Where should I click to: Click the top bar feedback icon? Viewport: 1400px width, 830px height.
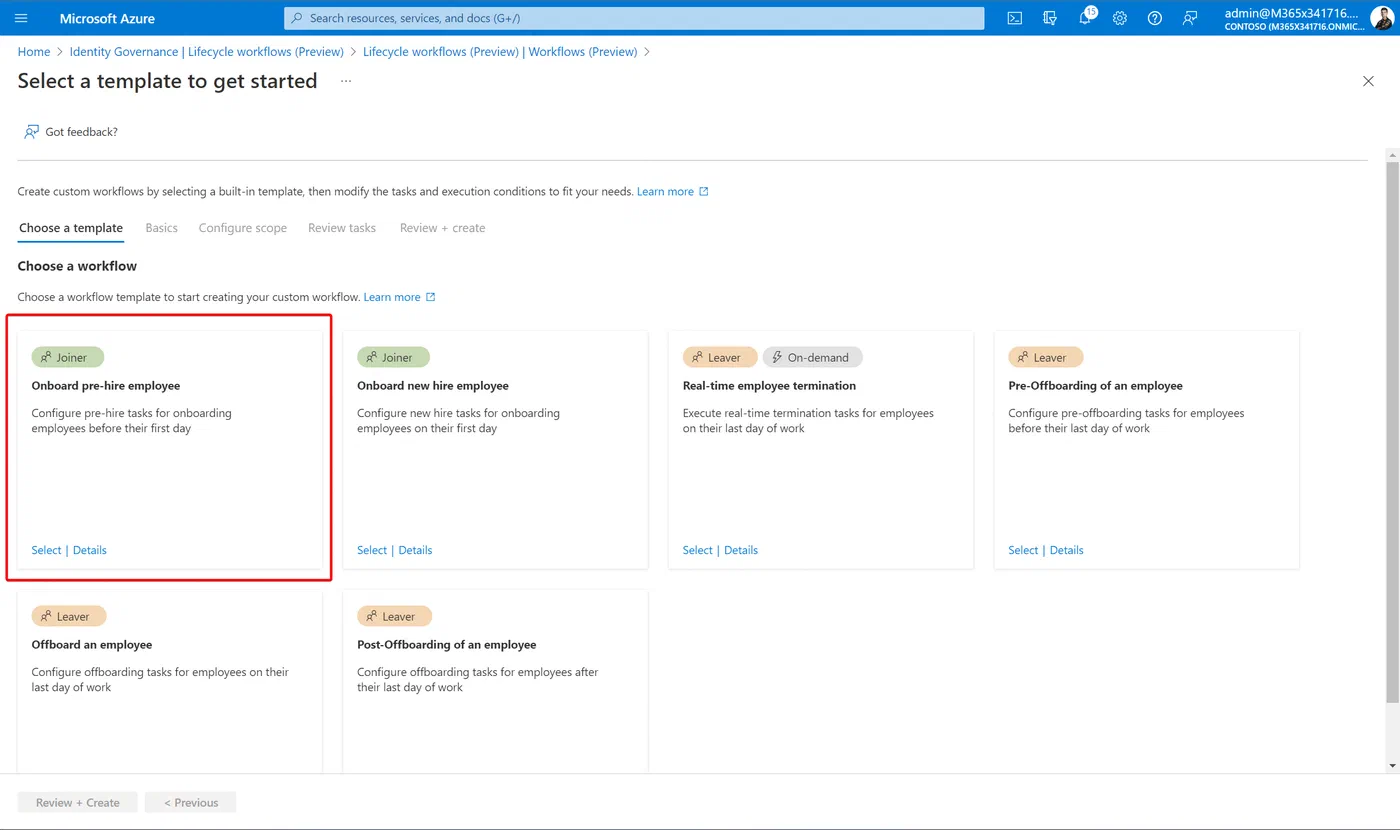pyautogui.click(x=1190, y=18)
